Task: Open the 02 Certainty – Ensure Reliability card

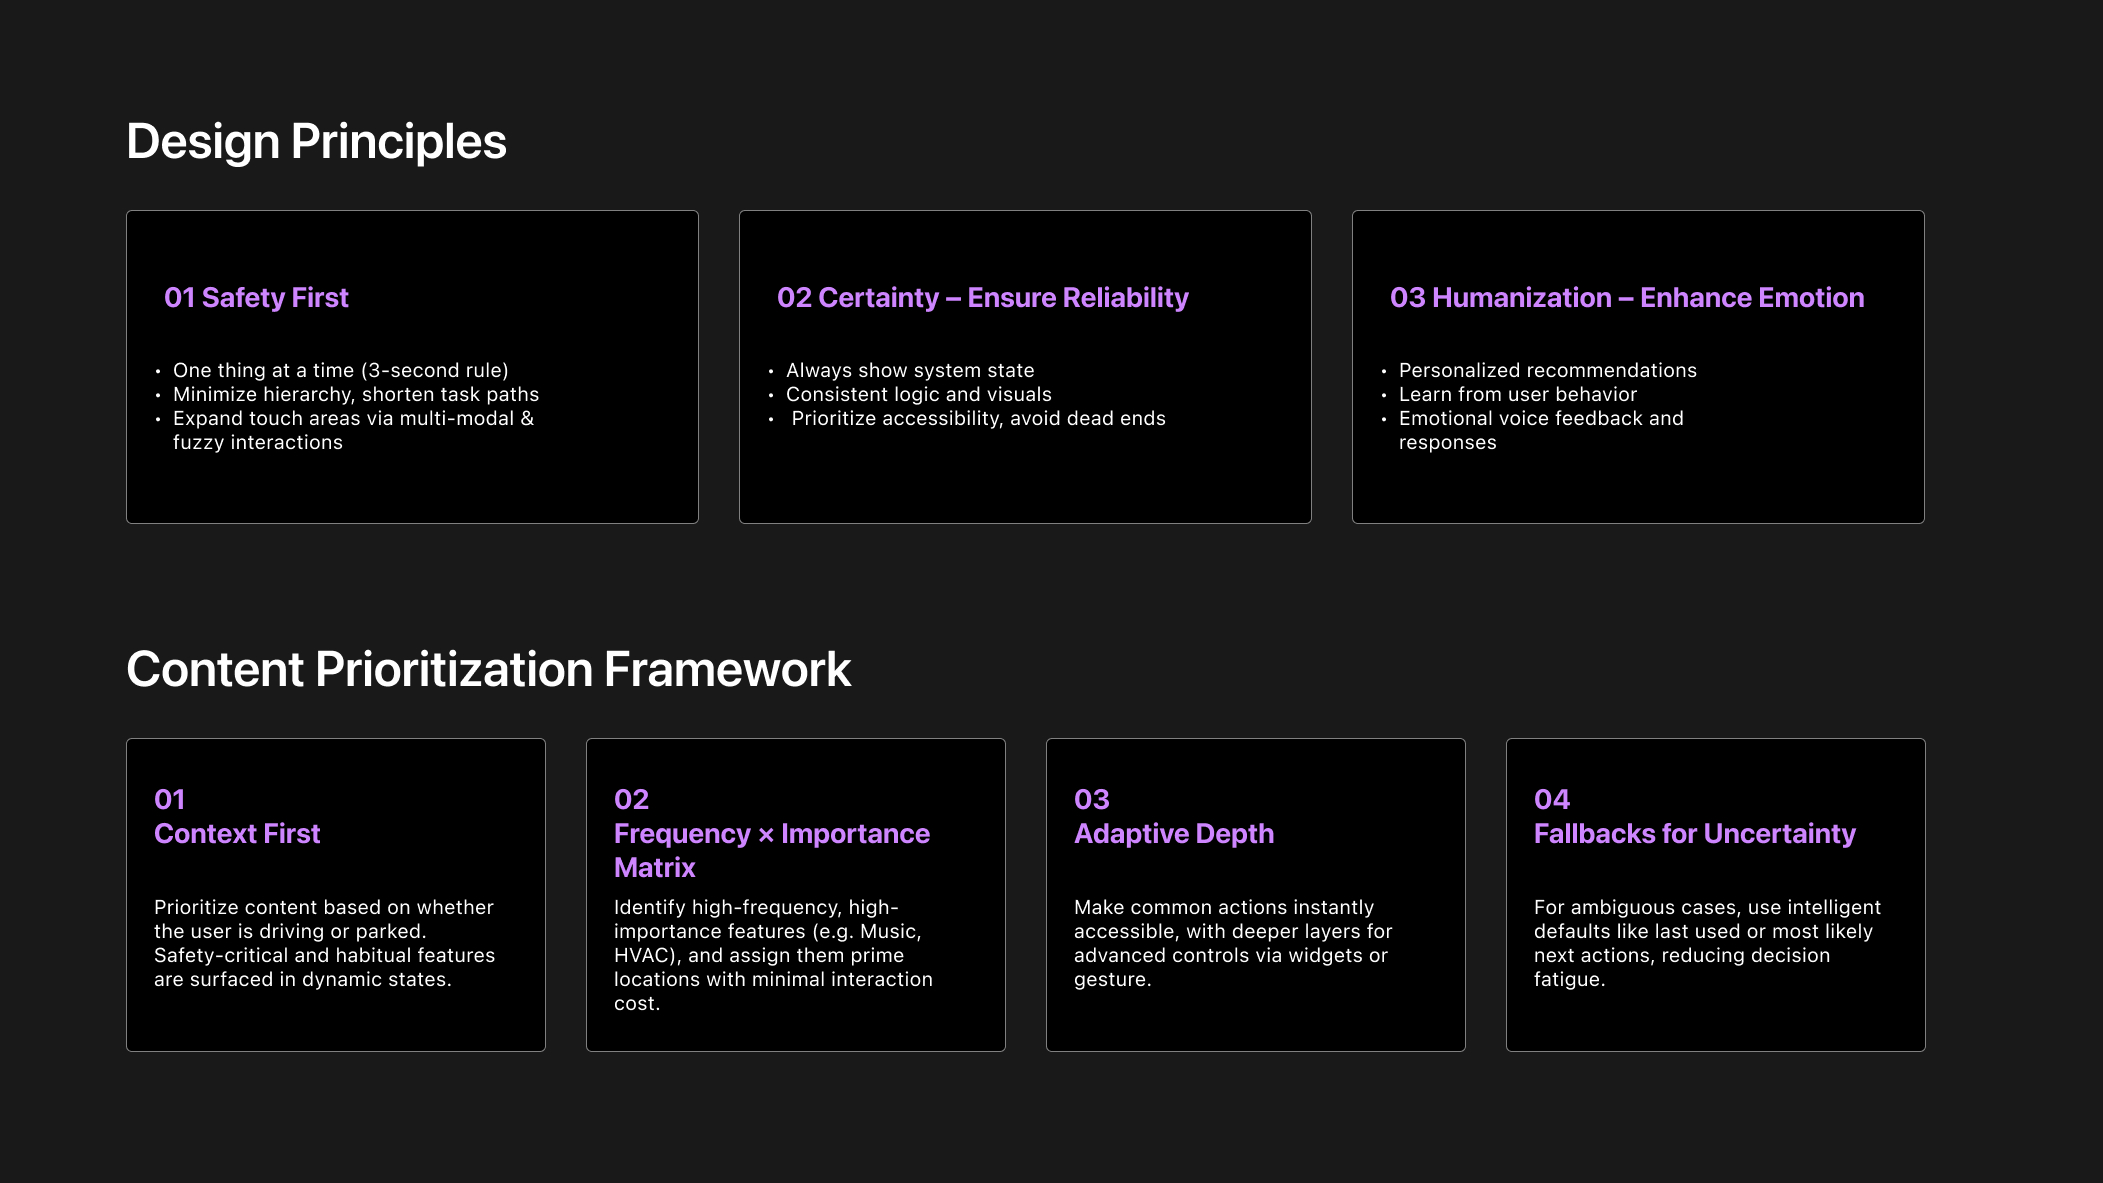Action: (1024, 365)
